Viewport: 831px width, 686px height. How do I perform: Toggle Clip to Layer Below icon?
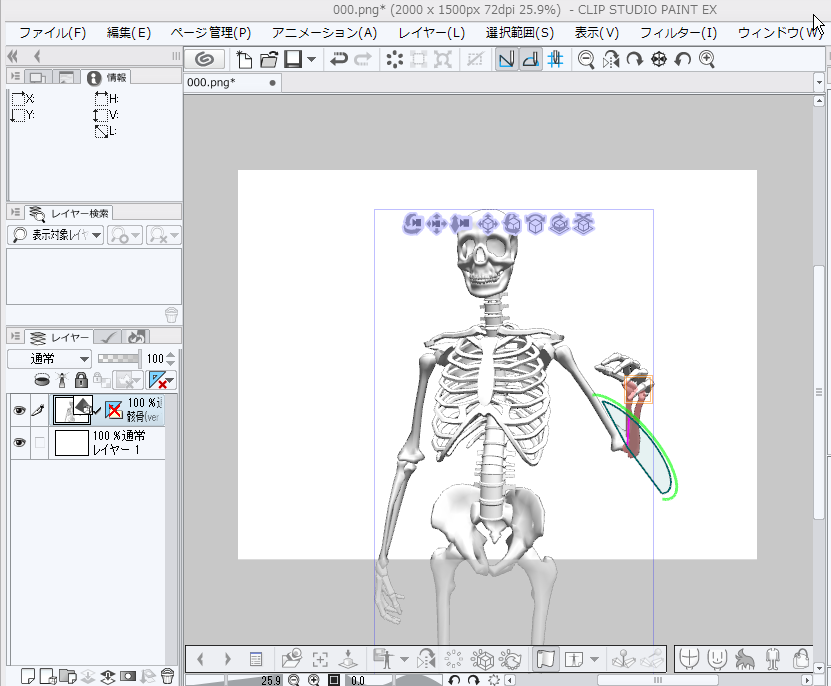[x=42, y=380]
